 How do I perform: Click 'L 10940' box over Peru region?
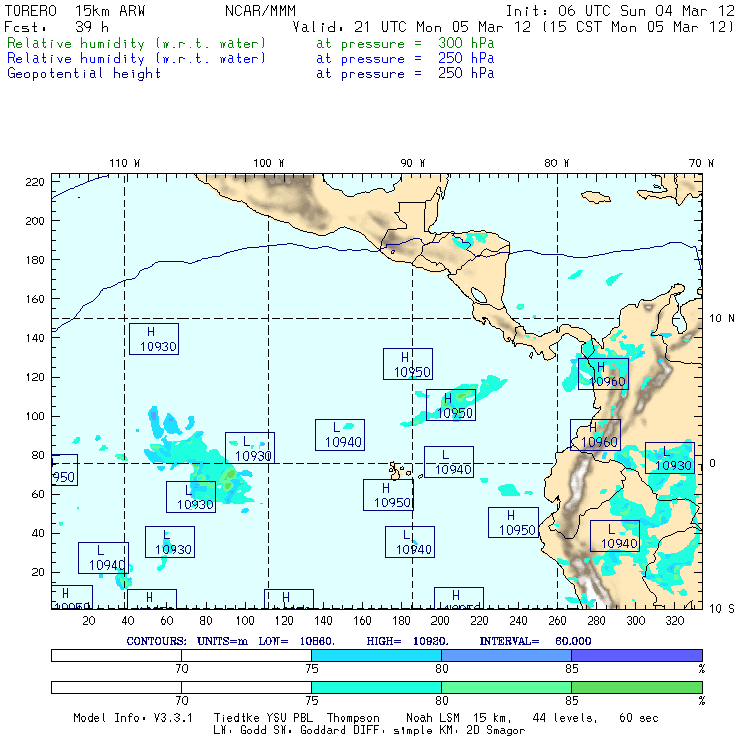[x=615, y=536]
